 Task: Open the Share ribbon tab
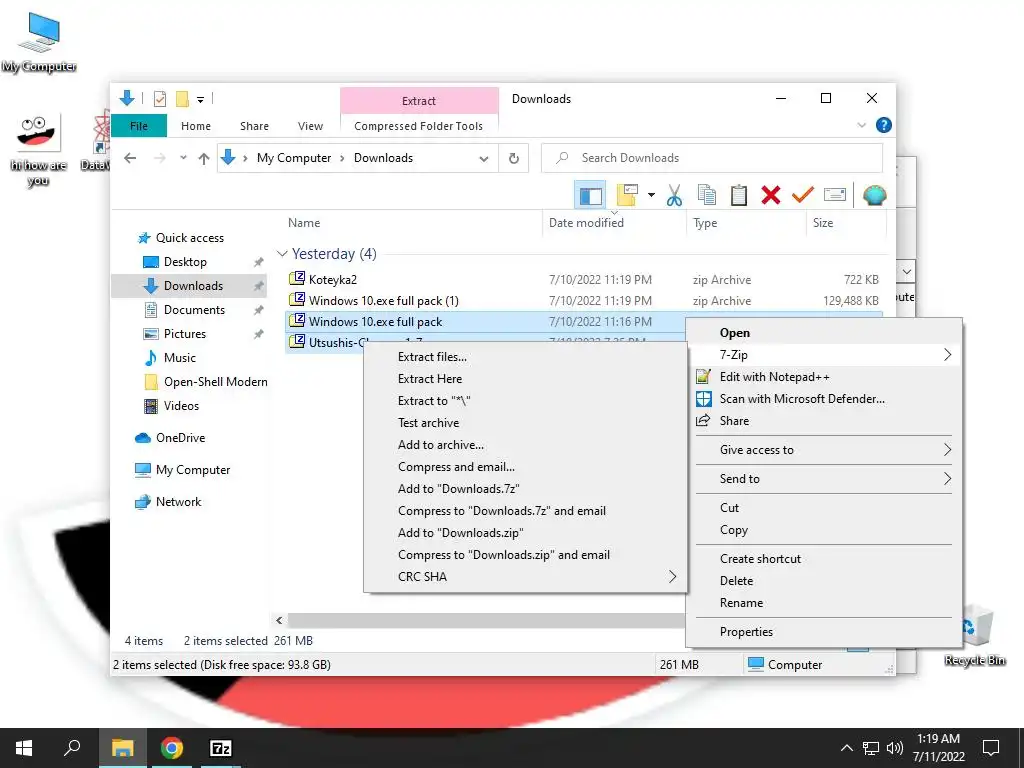[254, 126]
